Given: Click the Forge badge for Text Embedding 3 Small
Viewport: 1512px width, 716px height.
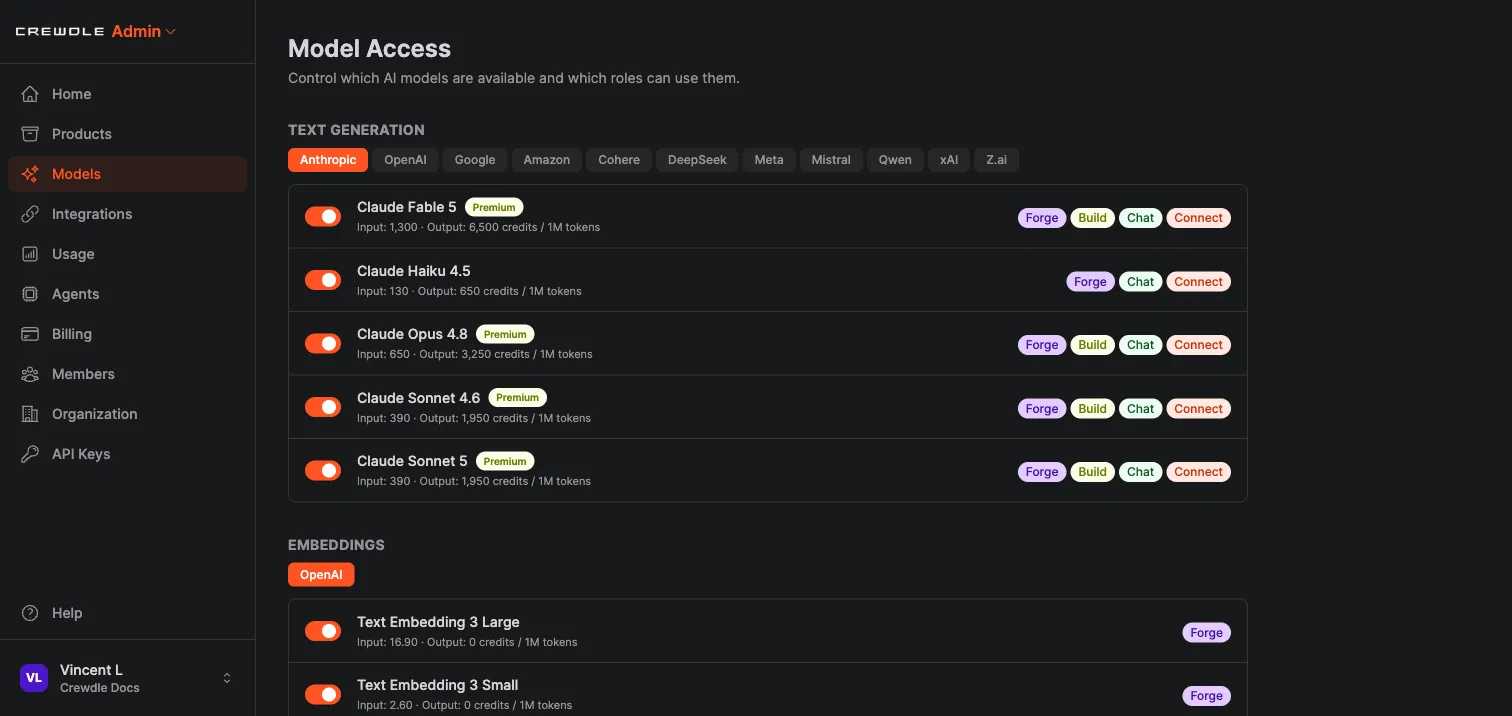Looking at the screenshot, I should tap(1207, 696).
